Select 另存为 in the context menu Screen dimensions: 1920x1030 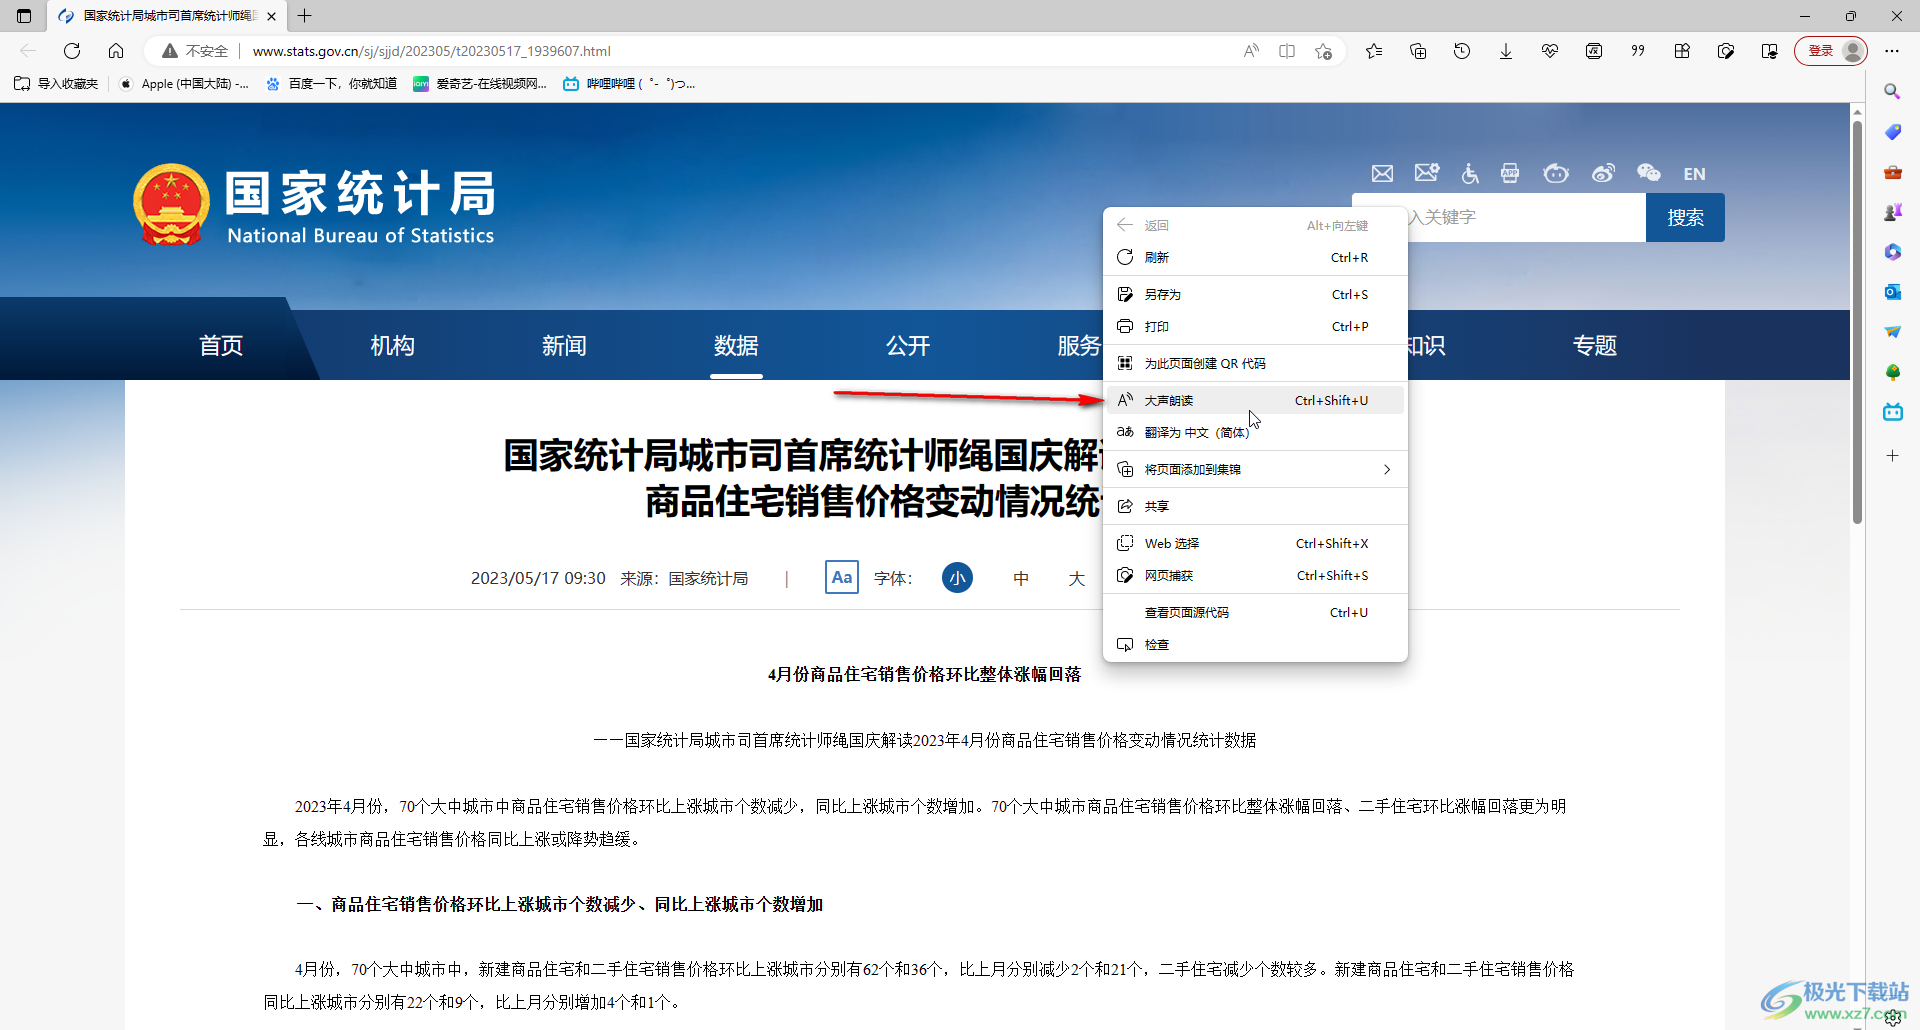[1255, 295]
